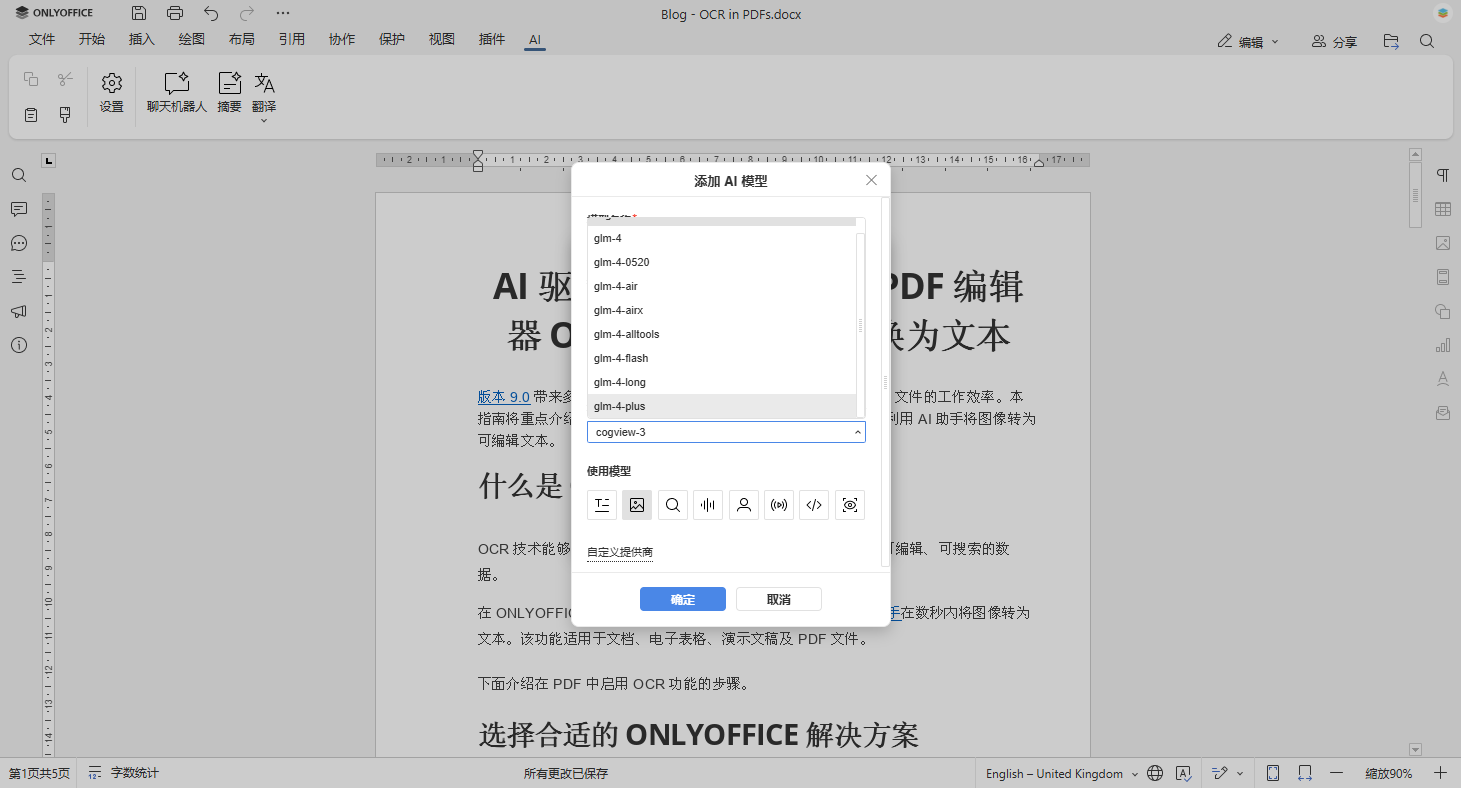Switch to the Insert (插入) tab
This screenshot has height=788, width=1461.
[142, 39]
